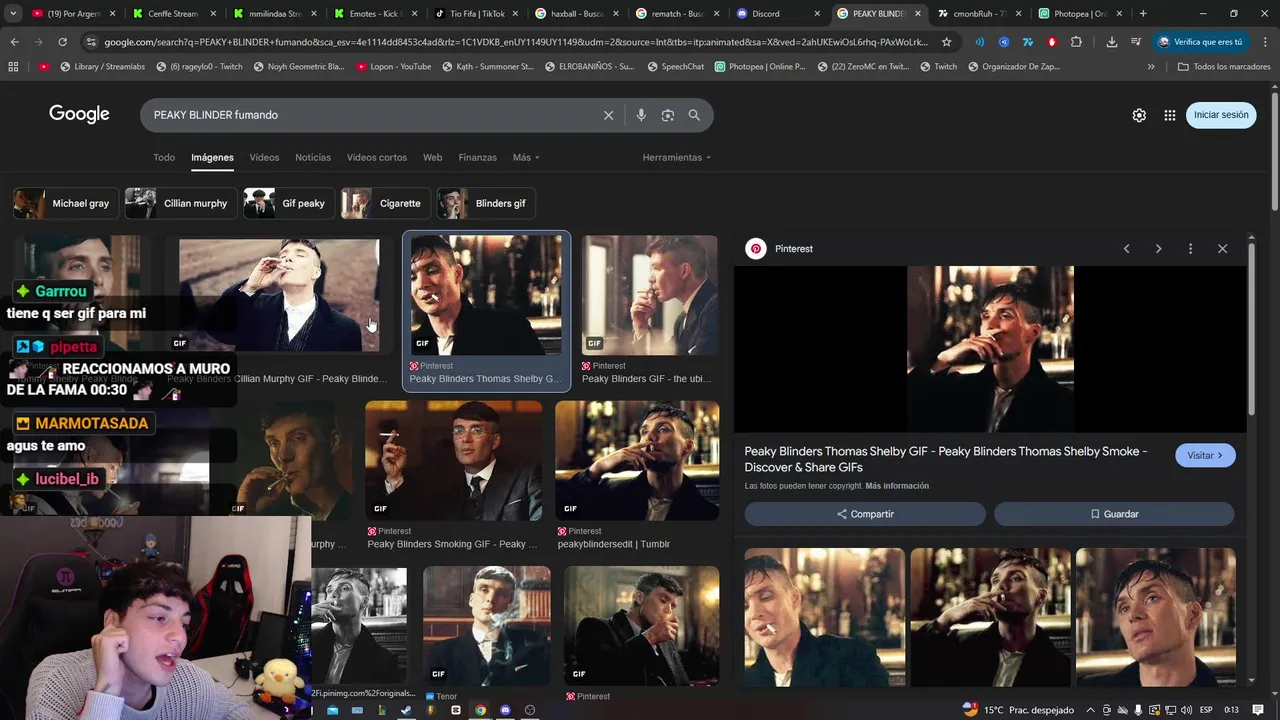1280x720 pixels.
Task: Open the Más información copyright link
Action: (897, 486)
